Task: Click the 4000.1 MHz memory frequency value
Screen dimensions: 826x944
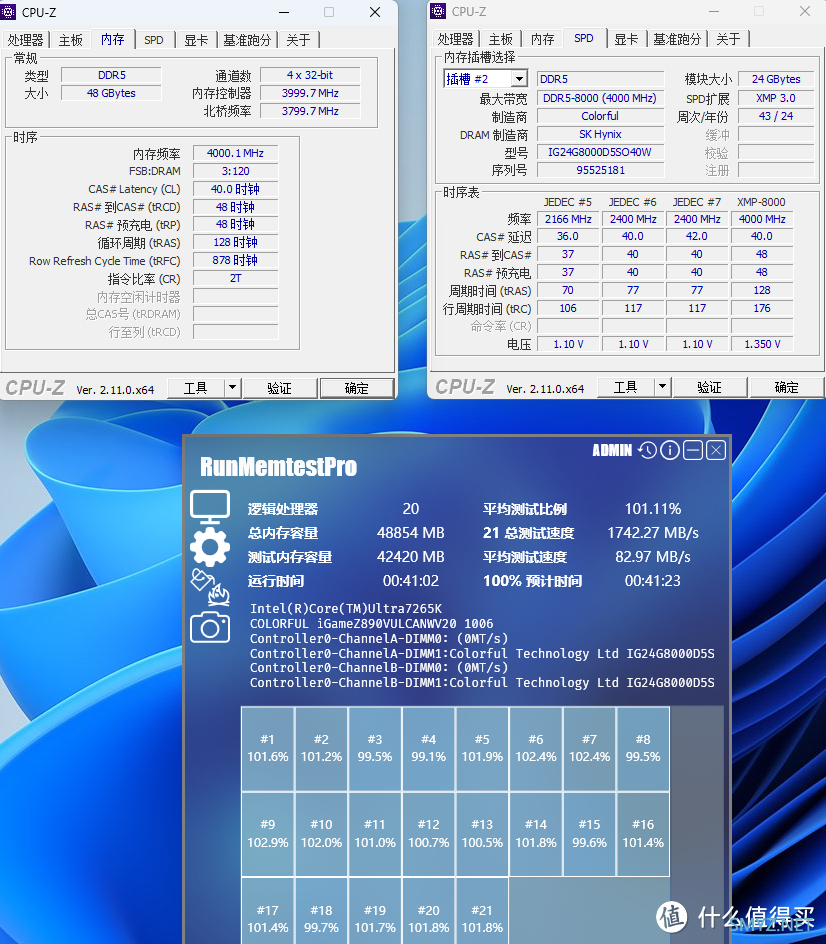Action: coord(235,153)
